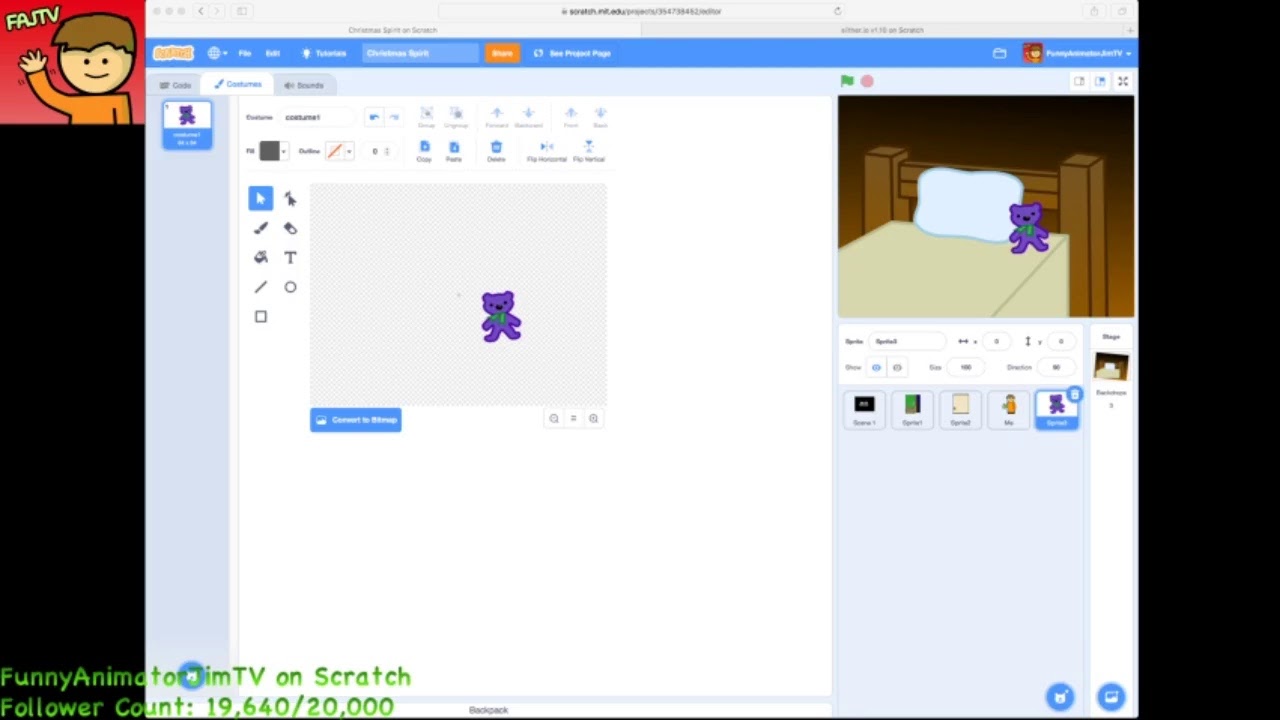Open Tutorials

[x=324, y=53]
